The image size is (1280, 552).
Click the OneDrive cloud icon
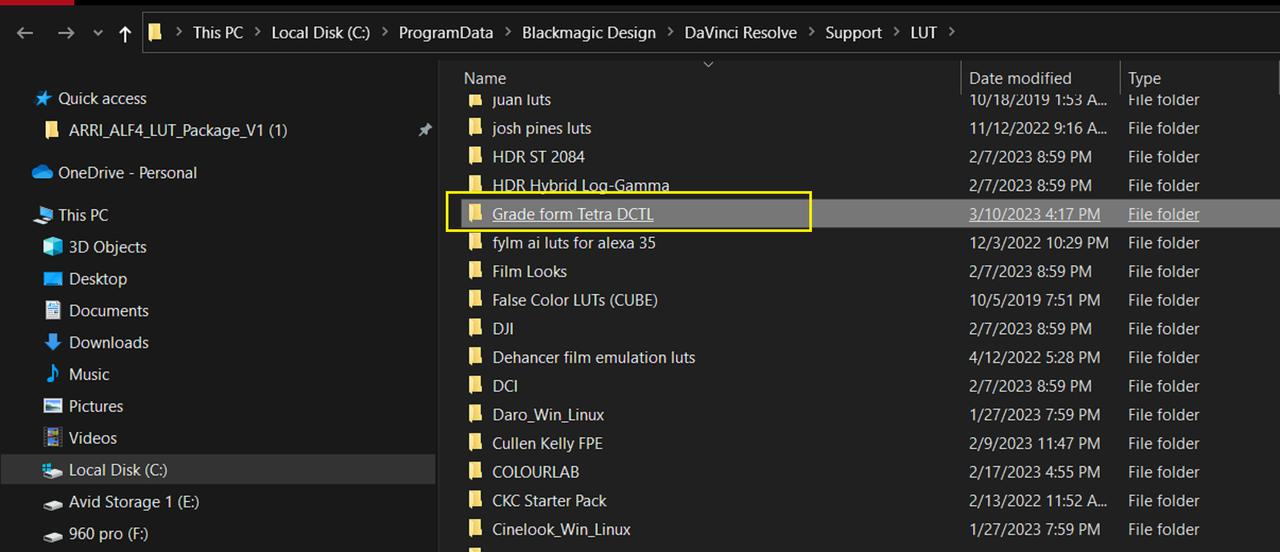[42, 172]
